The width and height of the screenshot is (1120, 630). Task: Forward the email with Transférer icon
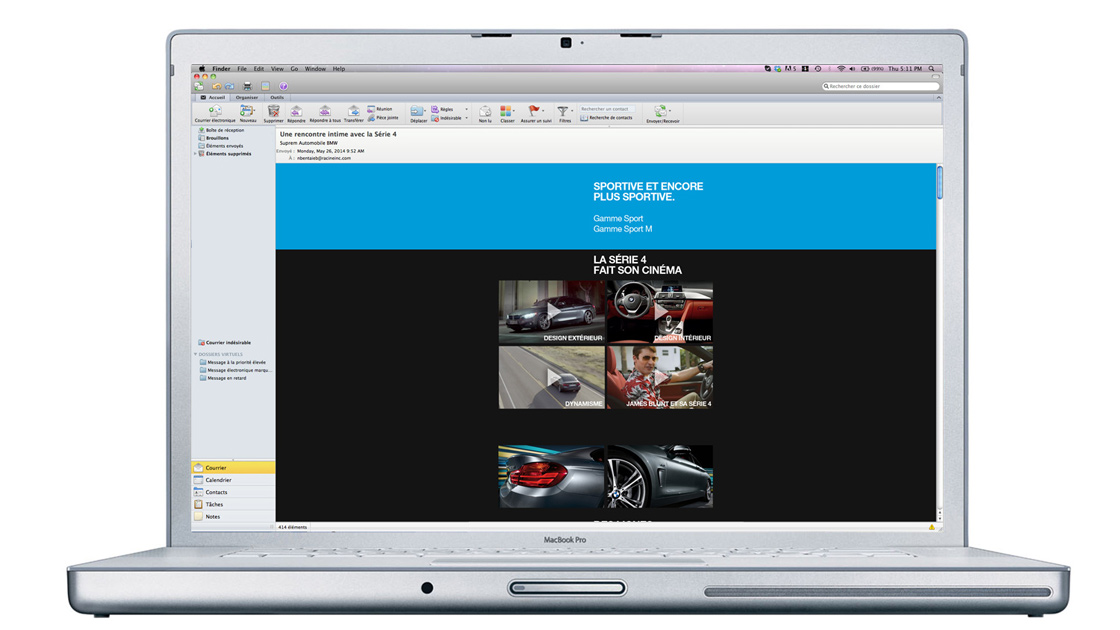pos(354,111)
